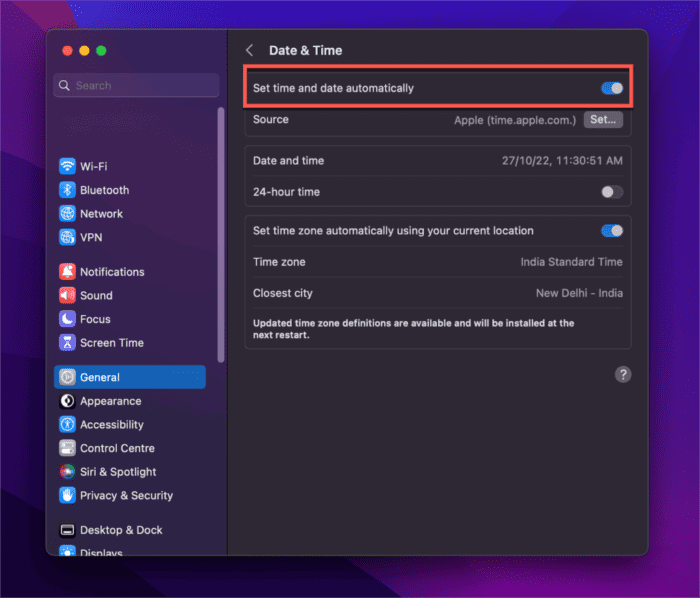Click the India Standard Time value
Viewport: 700px width, 598px height.
pyautogui.click(x=571, y=262)
